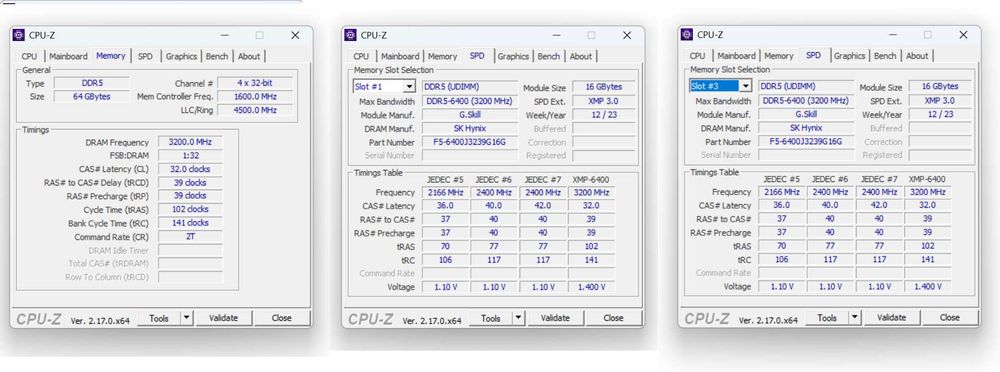1000x372 pixels.
Task: Click CPU-Z app icon in middle window title bar
Action: [x=351, y=35]
